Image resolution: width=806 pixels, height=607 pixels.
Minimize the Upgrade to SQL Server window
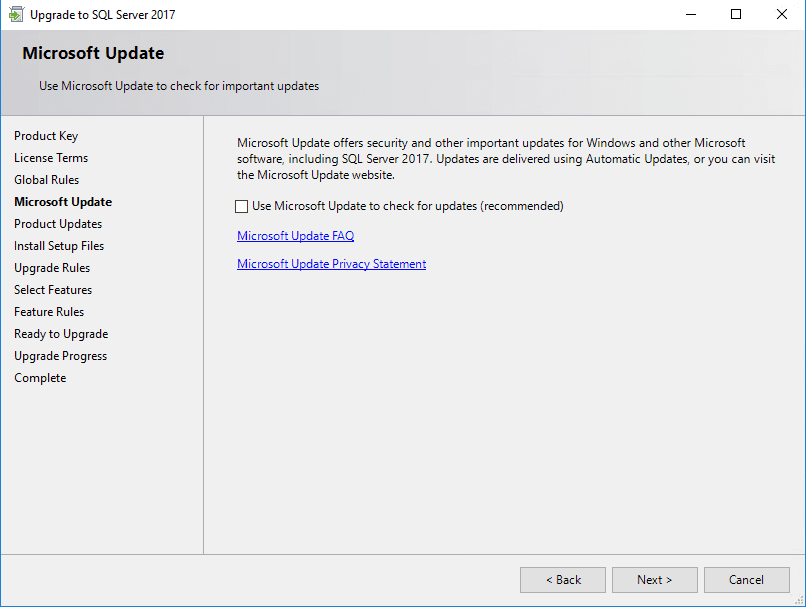[690, 15]
